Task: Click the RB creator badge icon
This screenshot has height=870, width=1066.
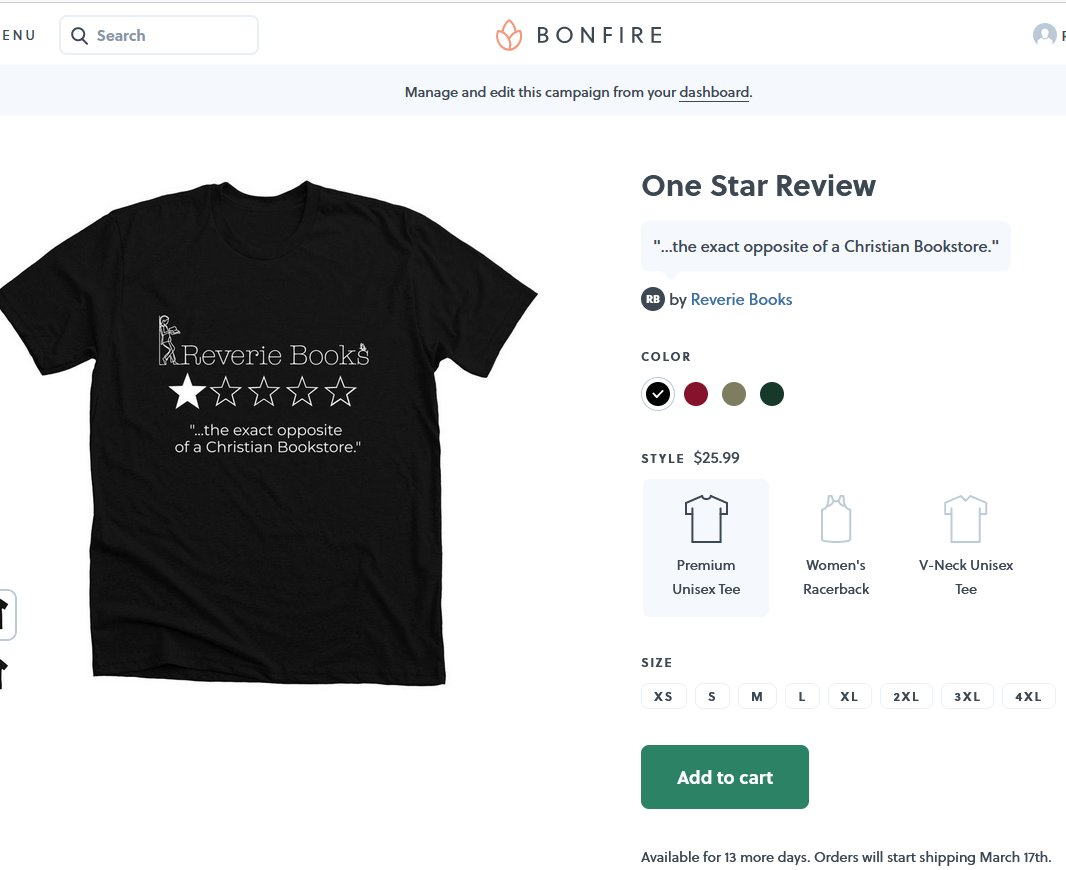Action: point(652,299)
